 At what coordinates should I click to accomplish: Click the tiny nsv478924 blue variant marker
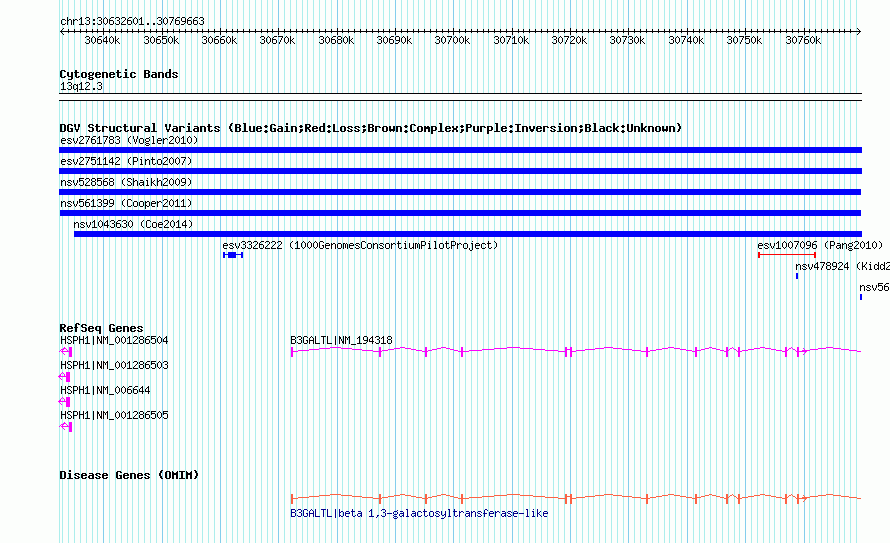[797, 276]
